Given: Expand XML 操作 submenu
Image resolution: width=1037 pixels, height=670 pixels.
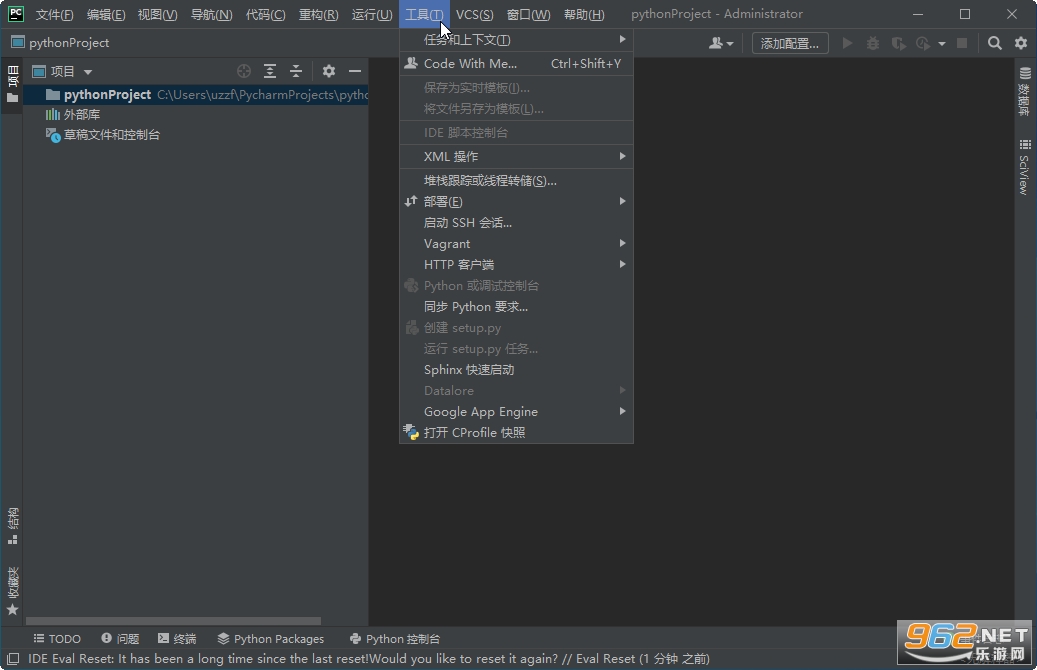Looking at the screenshot, I should (x=517, y=156).
